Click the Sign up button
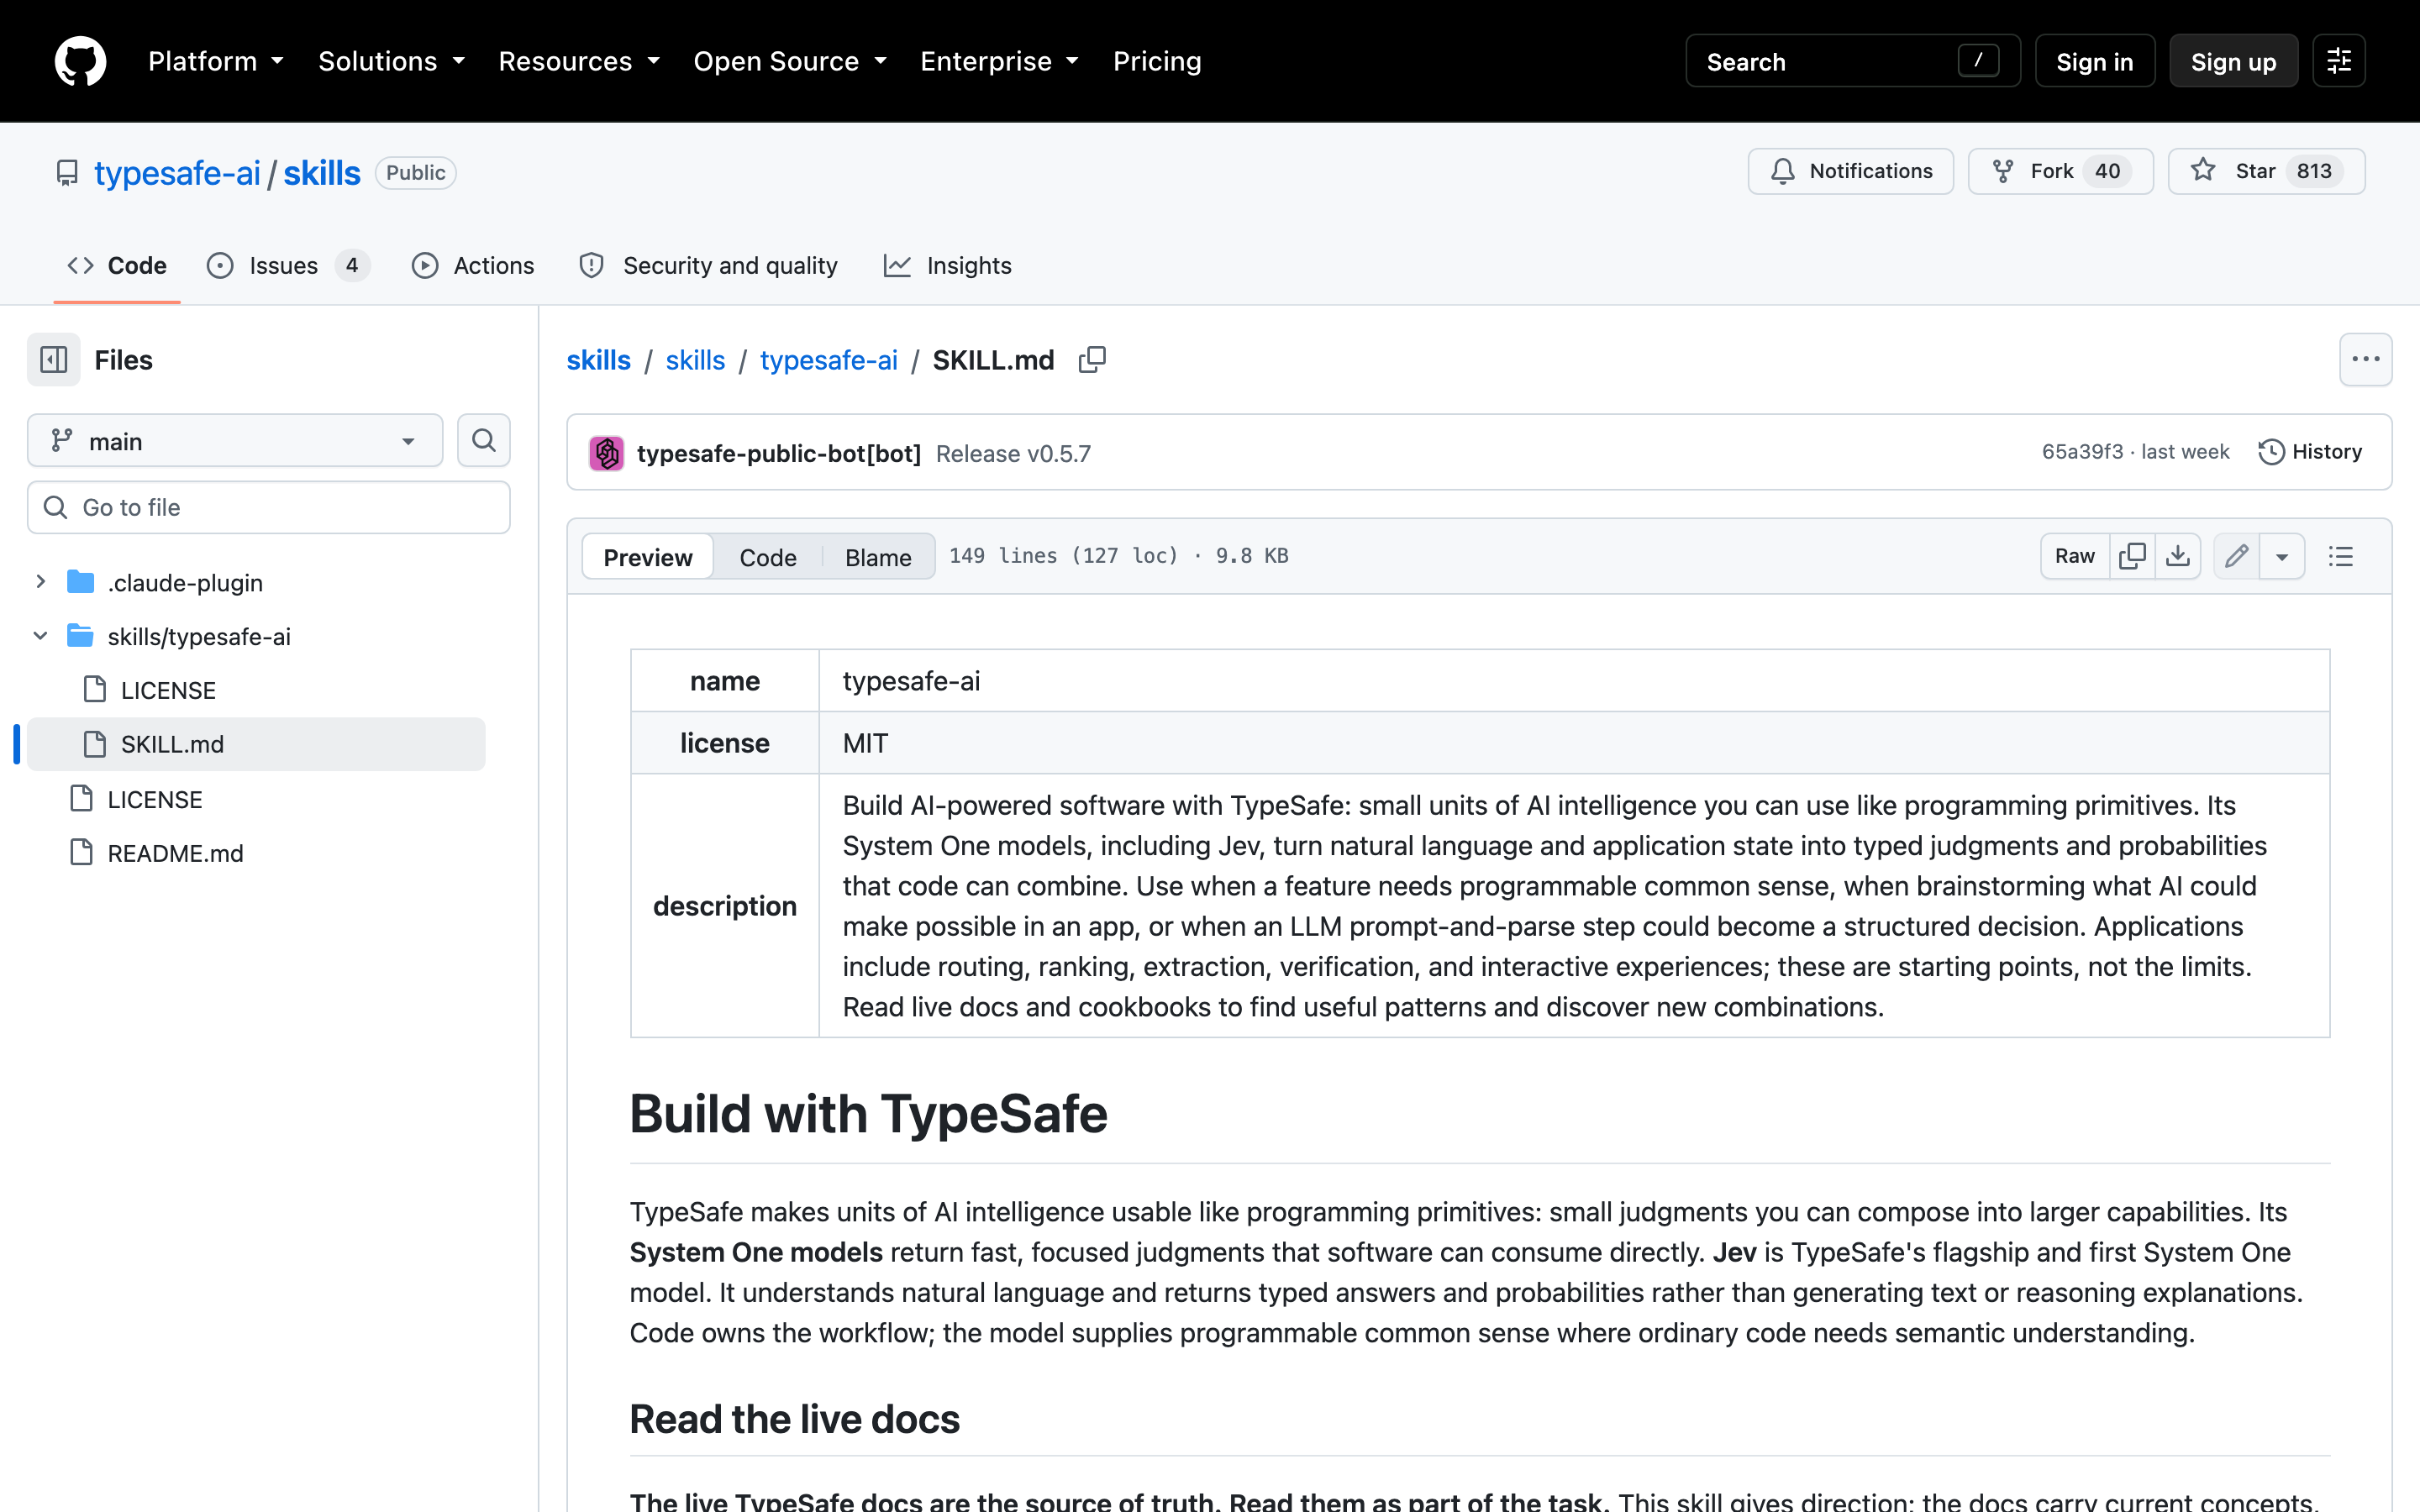The width and height of the screenshot is (2420, 1512). coord(2233,61)
